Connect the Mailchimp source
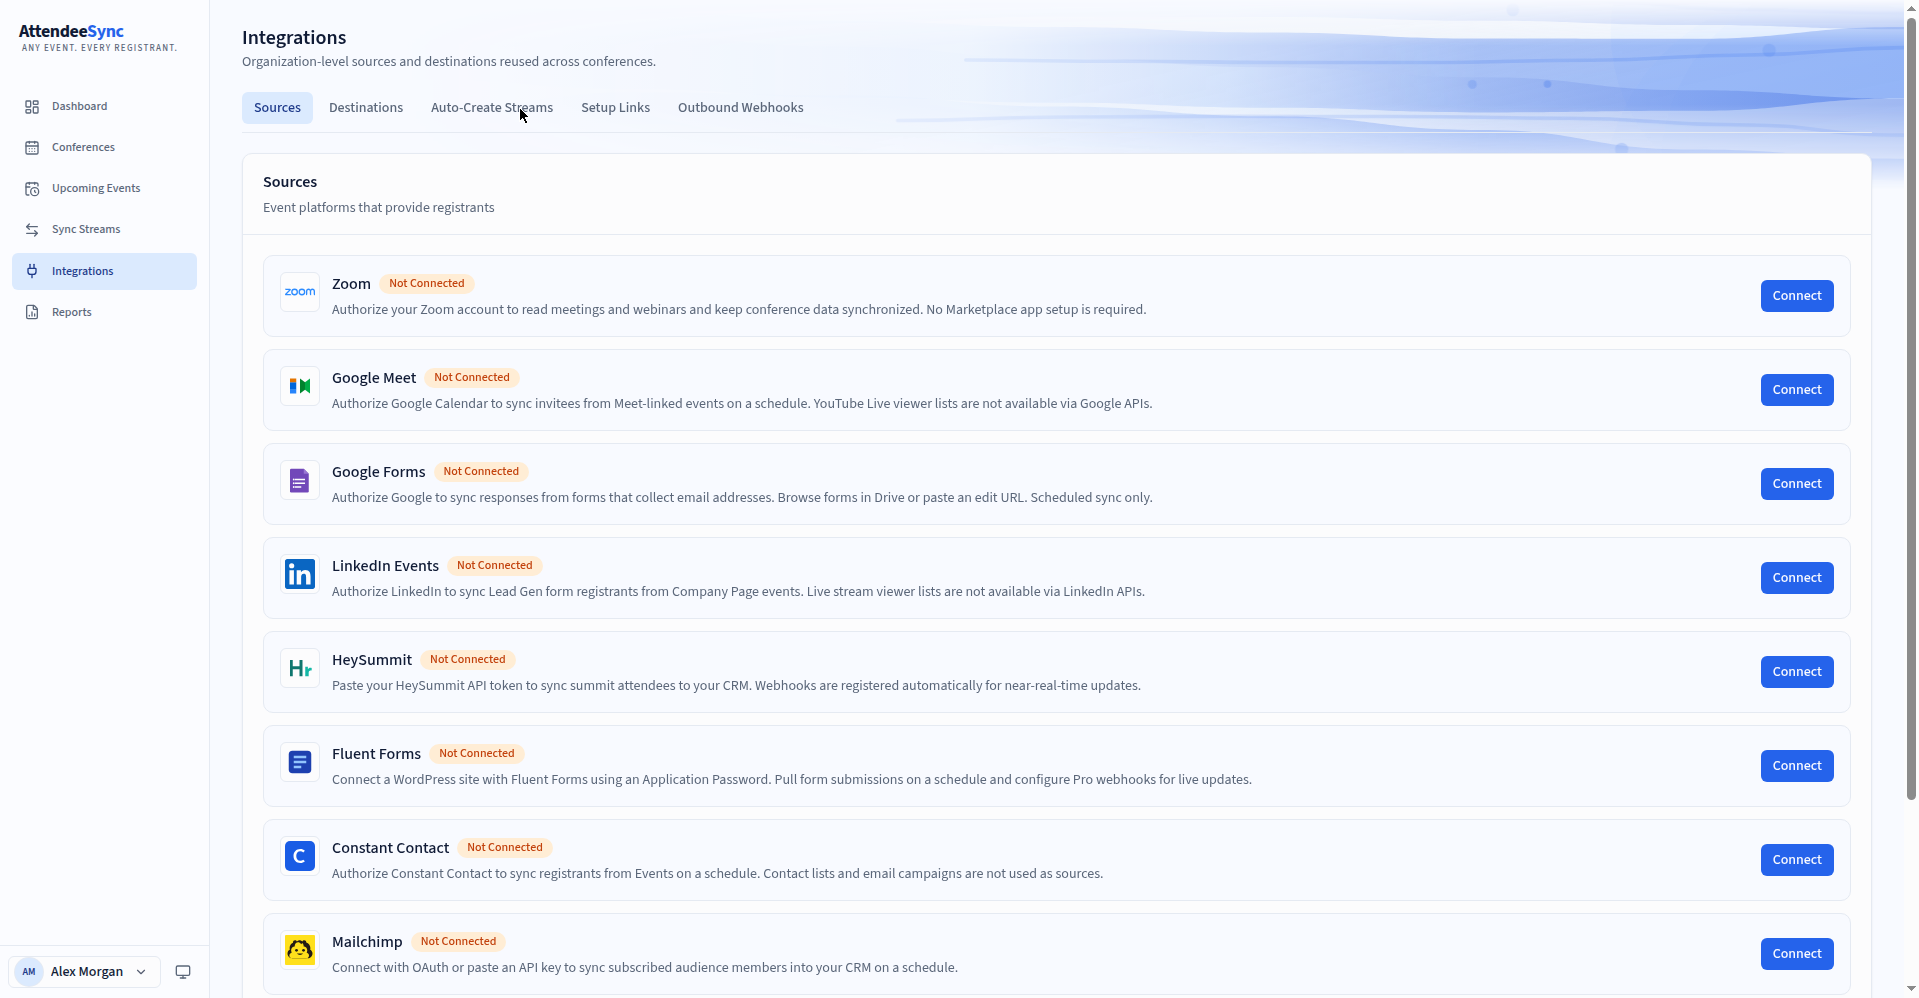 tap(1797, 954)
